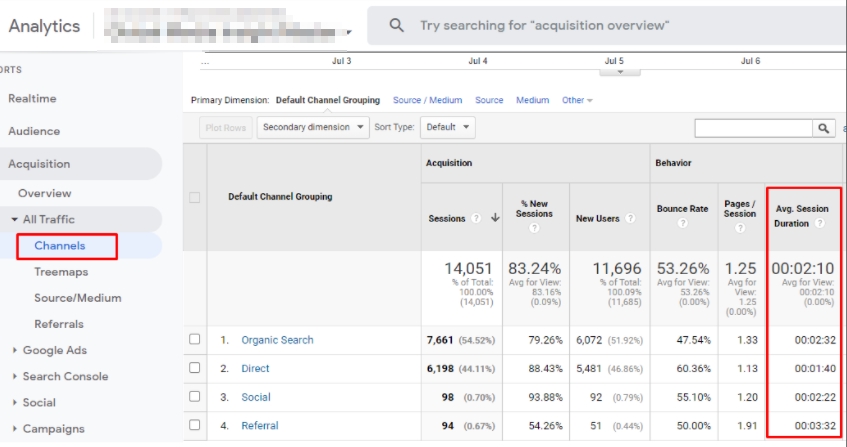Click the Sessions sort descending arrow
This screenshot has width=847, height=447.
coord(495,218)
